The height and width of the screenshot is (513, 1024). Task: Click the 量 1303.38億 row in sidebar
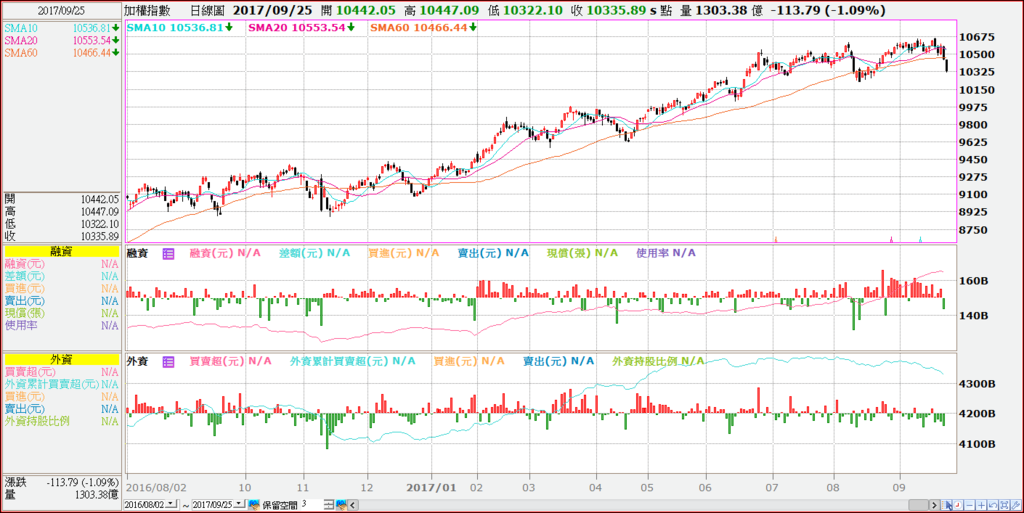pos(61,495)
